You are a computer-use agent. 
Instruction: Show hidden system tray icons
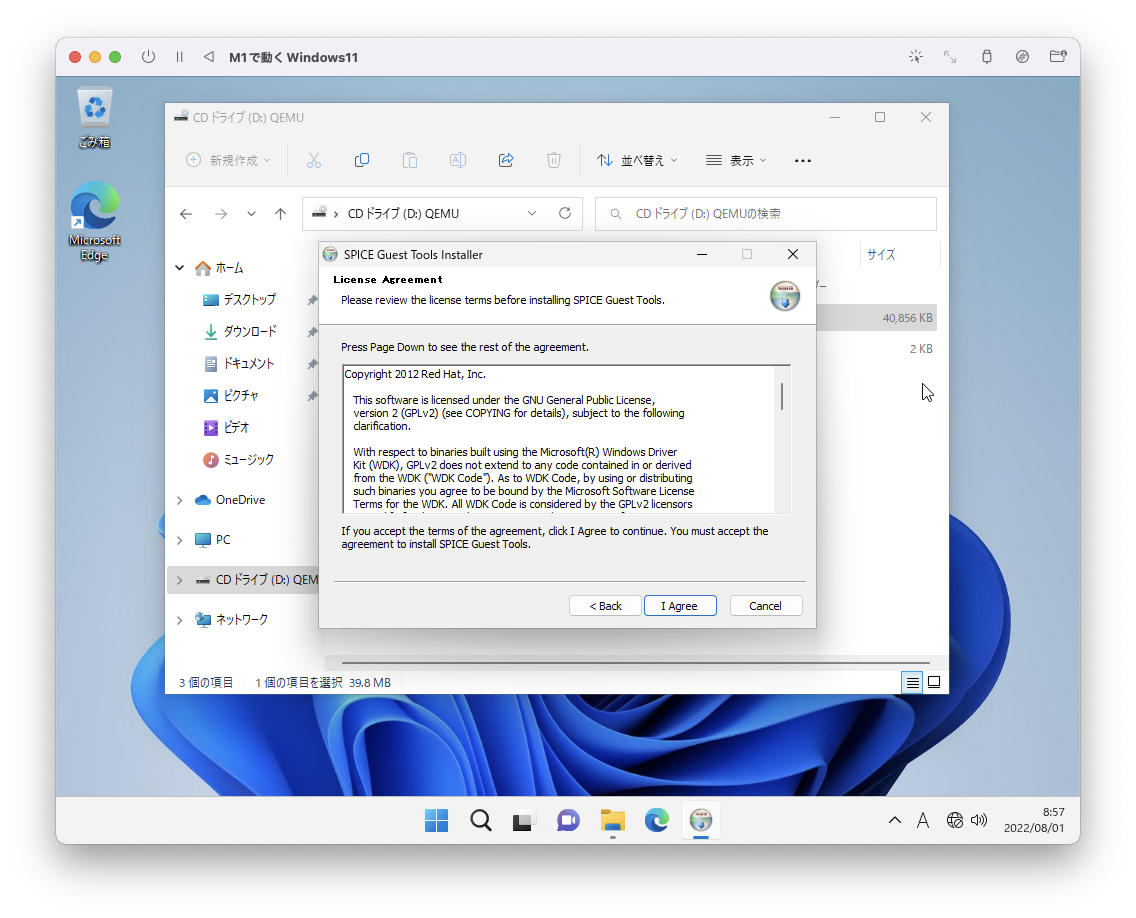pyautogui.click(x=895, y=820)
